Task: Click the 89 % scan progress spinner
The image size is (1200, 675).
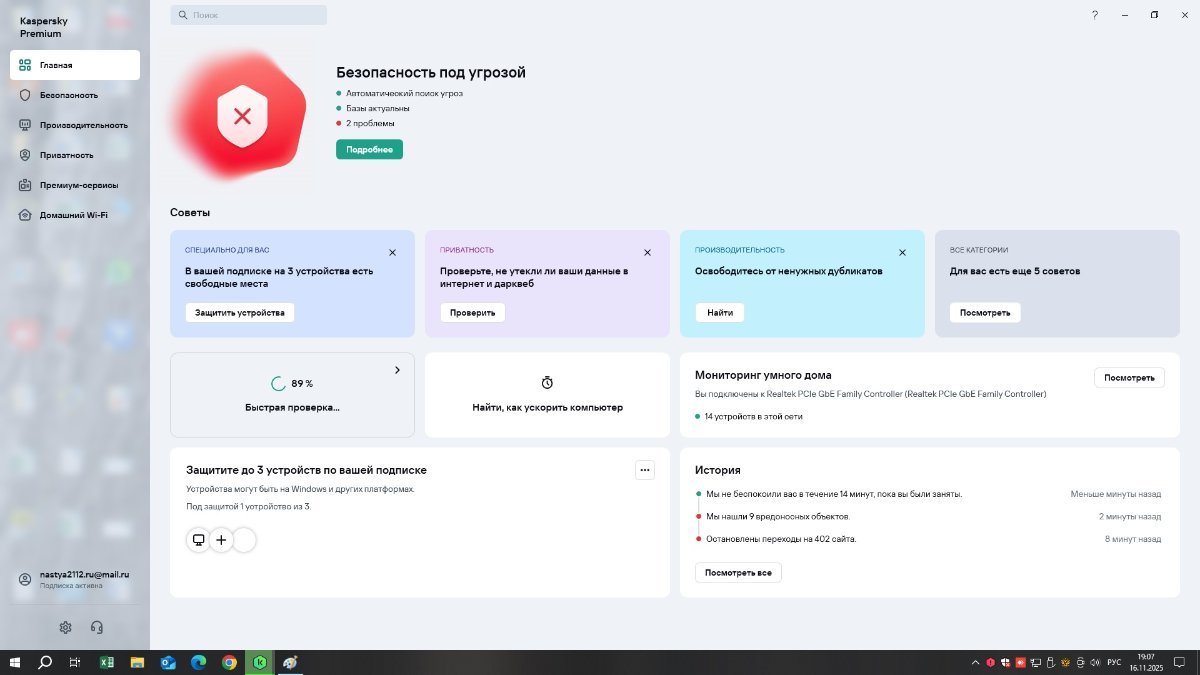Action: coord(278,384)
